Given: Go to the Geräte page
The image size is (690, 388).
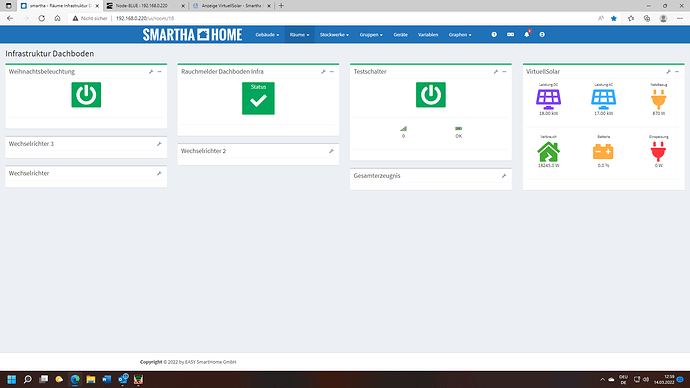Looking at the screenshot, I should coord(400,35).
